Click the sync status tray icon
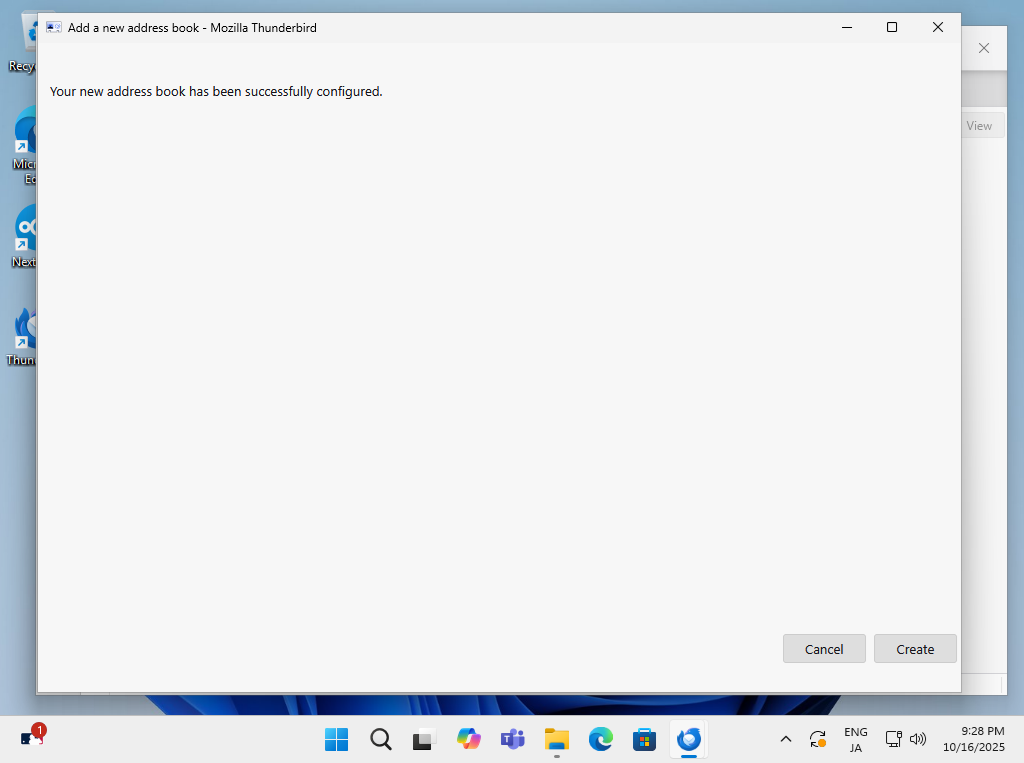1024x763 pixels. click(818, 740)
